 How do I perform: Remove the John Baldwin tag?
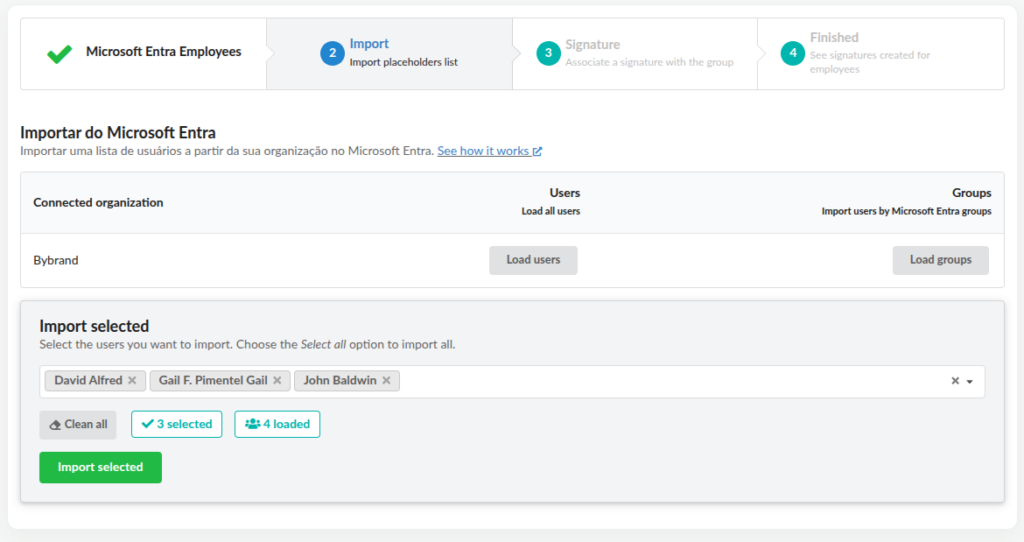pyautogui.click(x=386, y=381)
